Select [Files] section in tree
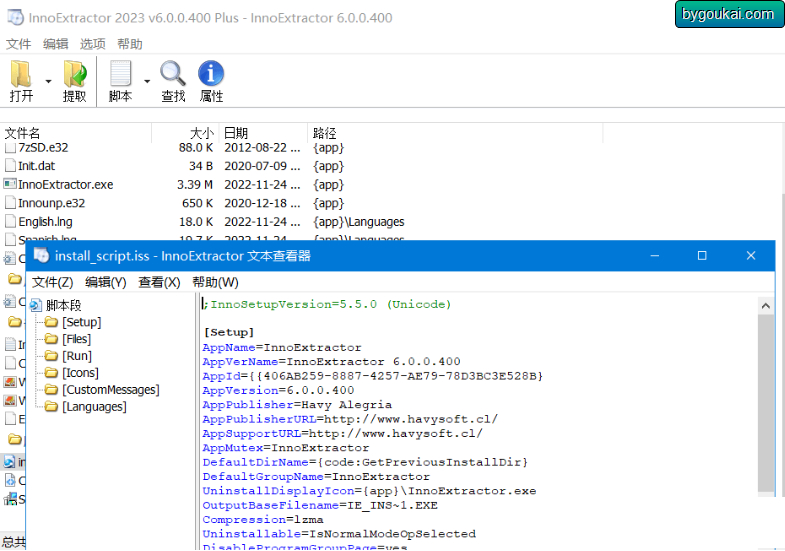Viewport: 785px width, 551px height. point(76,339)
